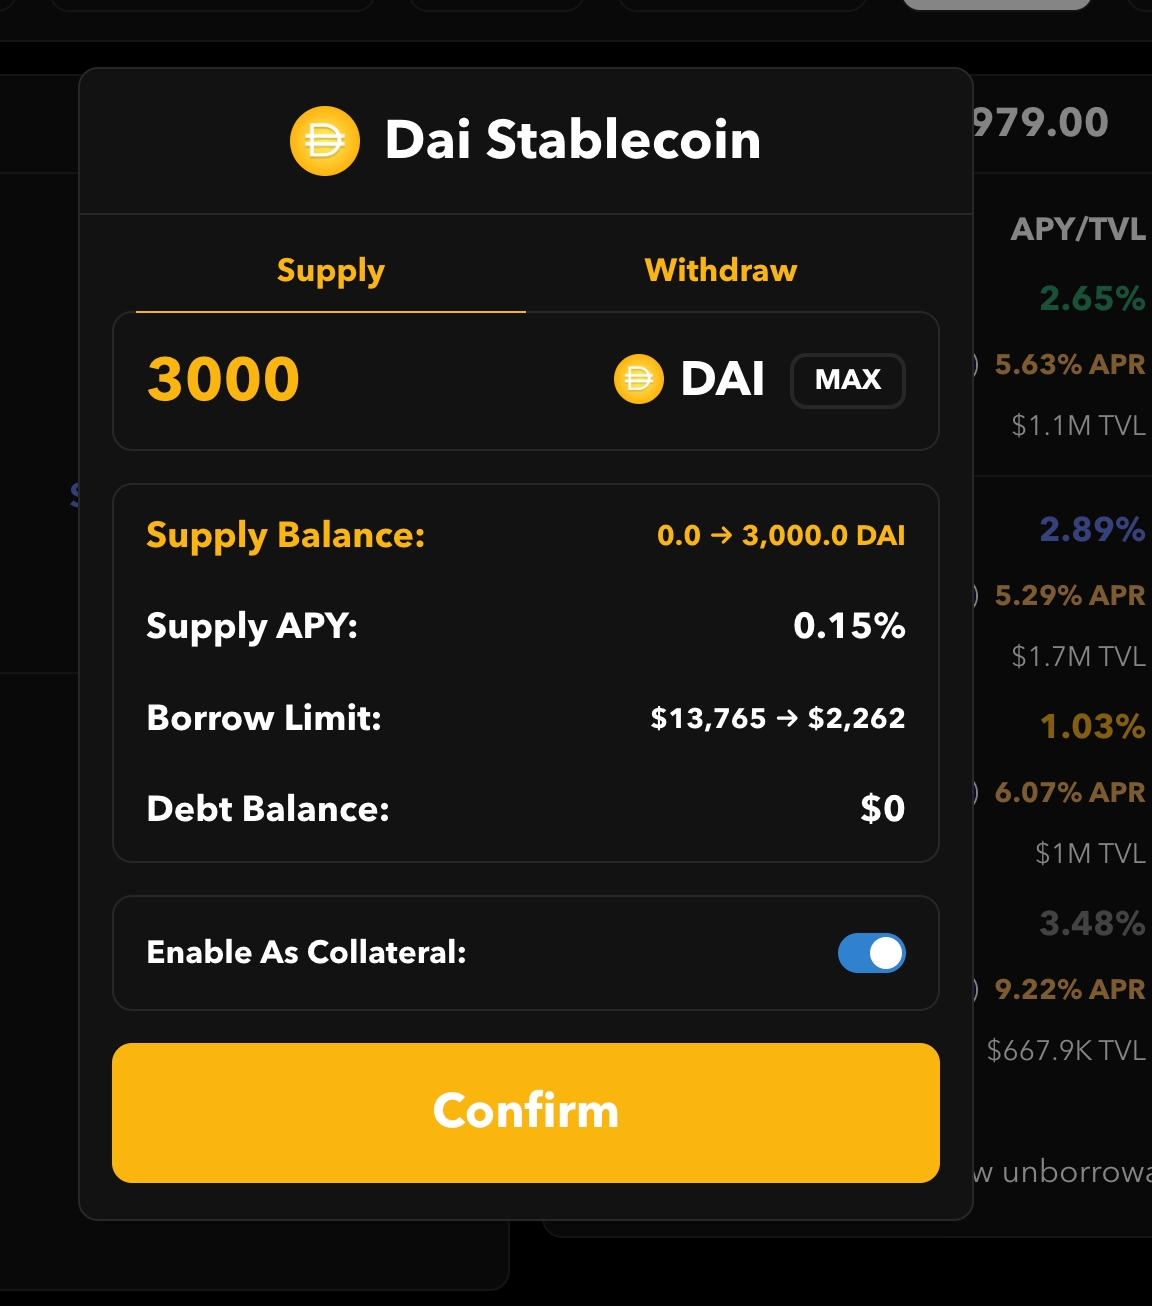Viewport: 1152px width, 1306px height.
Task: Switch to the Withdraw tab
Action: (x=720, y=270)
